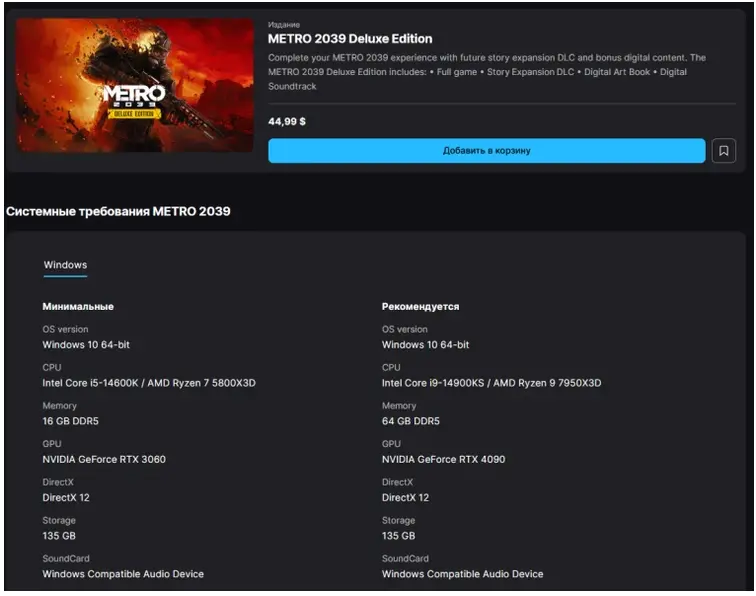The height and width of the screenshot is (596, 756).
Task: Click the 44,99 $ price
Action: pos(287,122)
